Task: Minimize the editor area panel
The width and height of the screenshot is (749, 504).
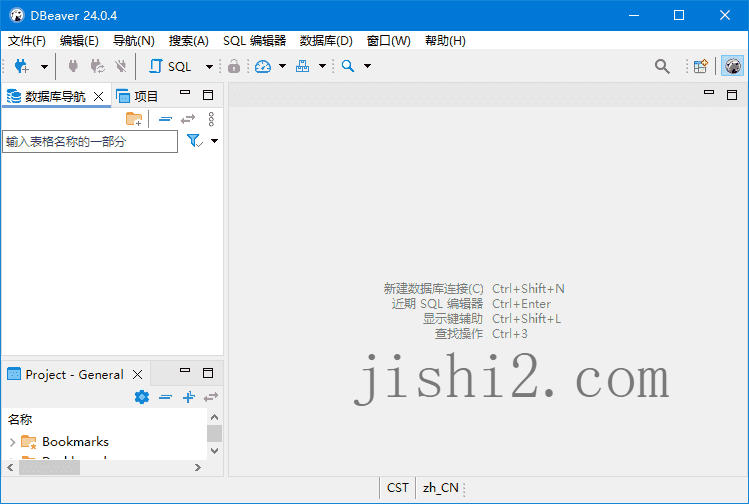Action: [709, 93]
